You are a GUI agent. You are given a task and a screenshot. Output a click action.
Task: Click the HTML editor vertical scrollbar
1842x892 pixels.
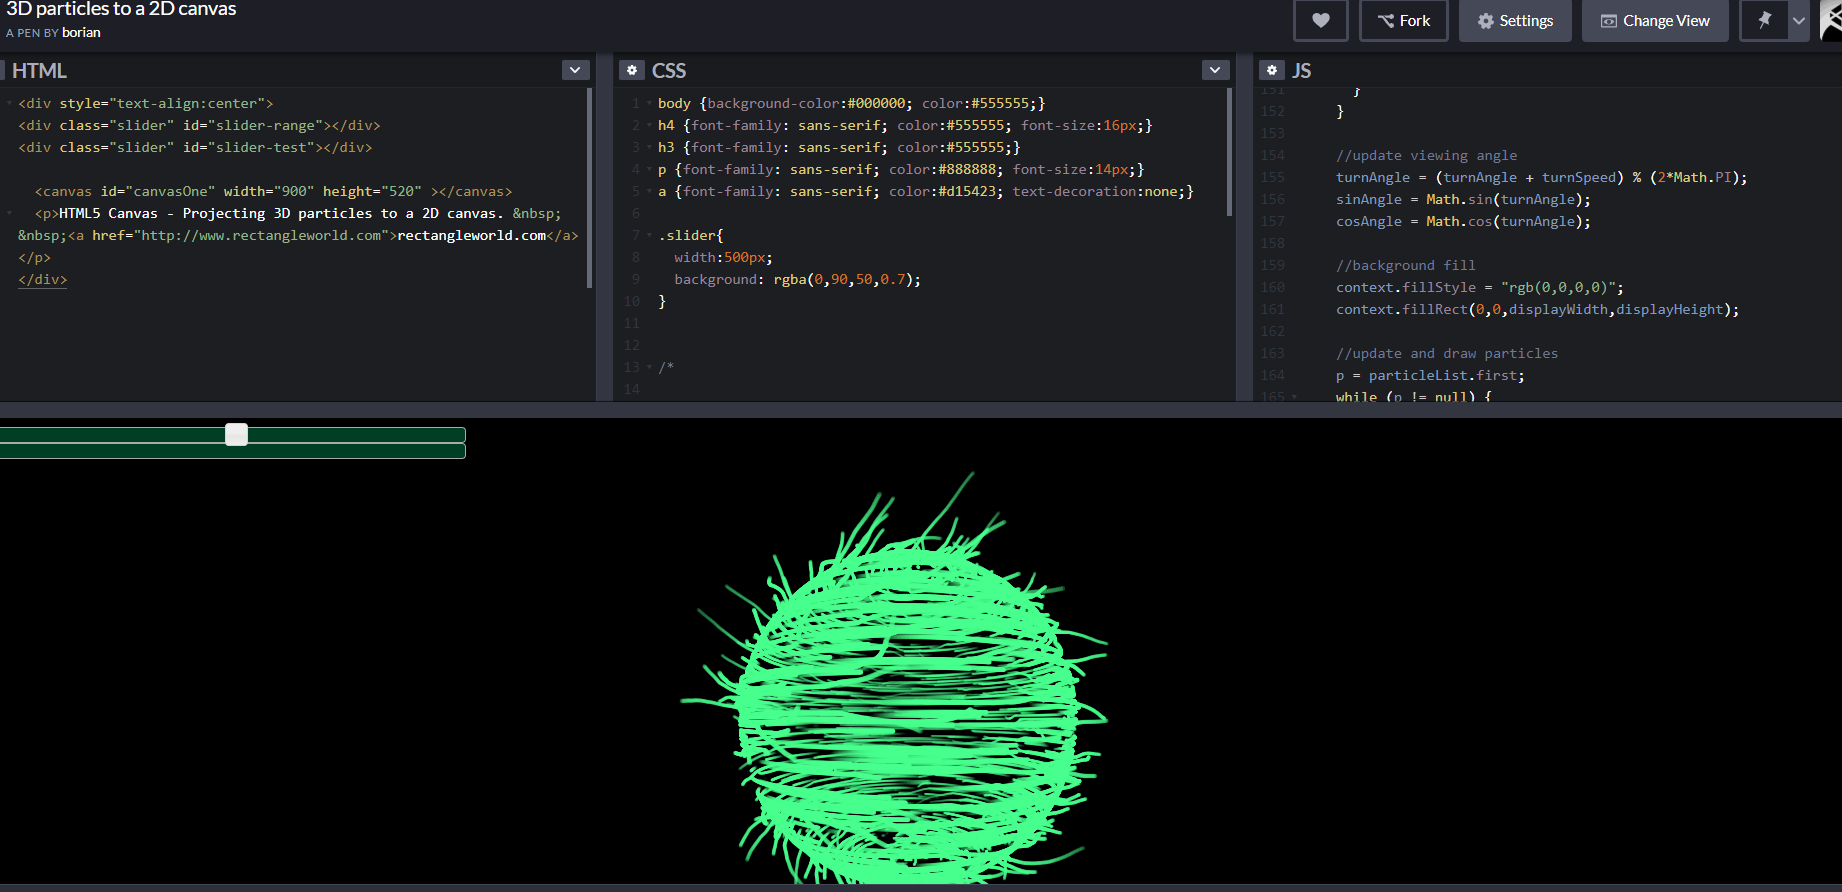coord(590,188)
